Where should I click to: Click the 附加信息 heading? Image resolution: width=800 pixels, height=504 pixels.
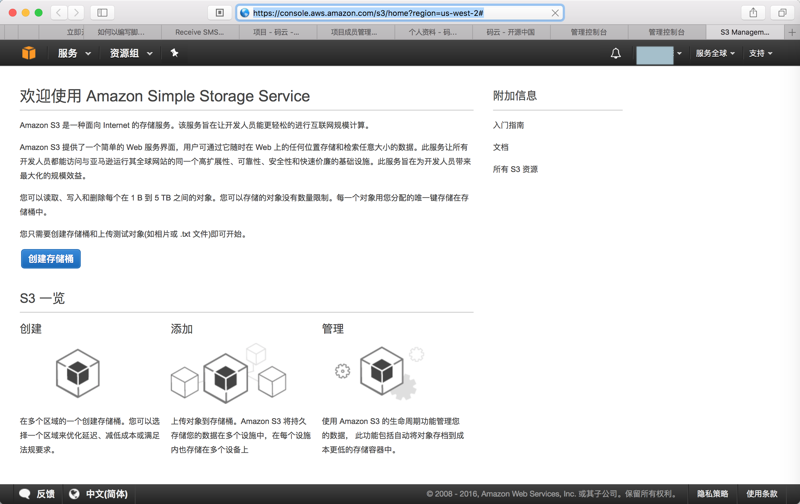[x=515, y=95]
